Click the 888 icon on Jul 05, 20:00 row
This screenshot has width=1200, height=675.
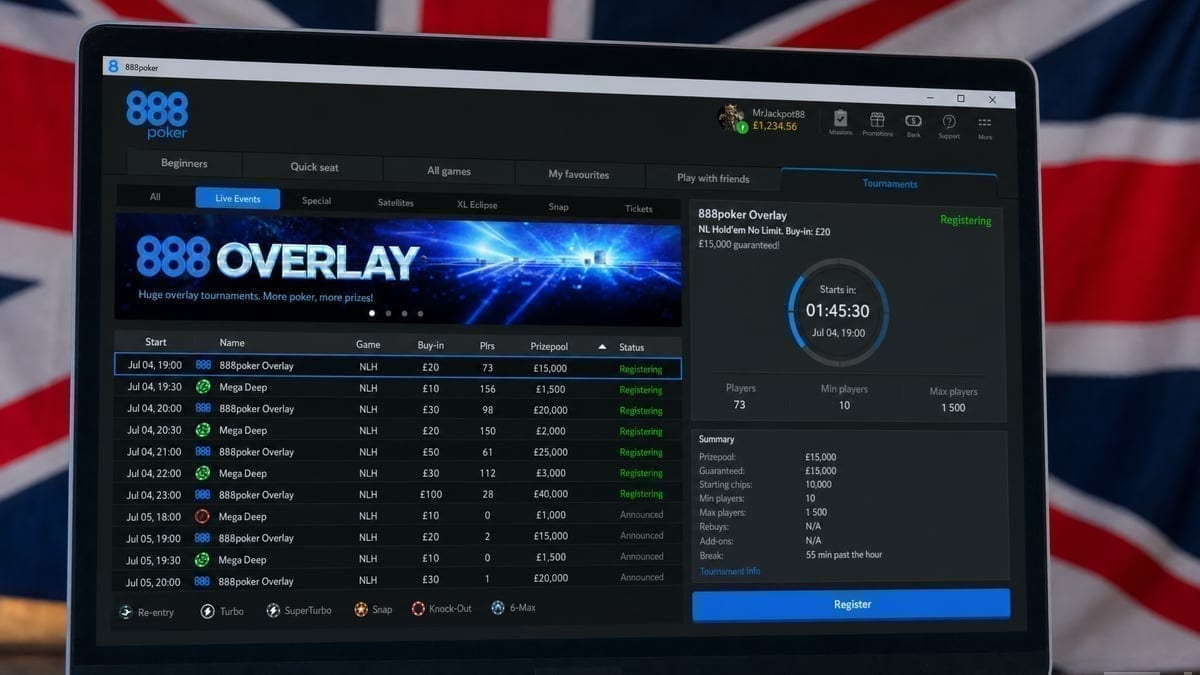(x=203, y=581)
